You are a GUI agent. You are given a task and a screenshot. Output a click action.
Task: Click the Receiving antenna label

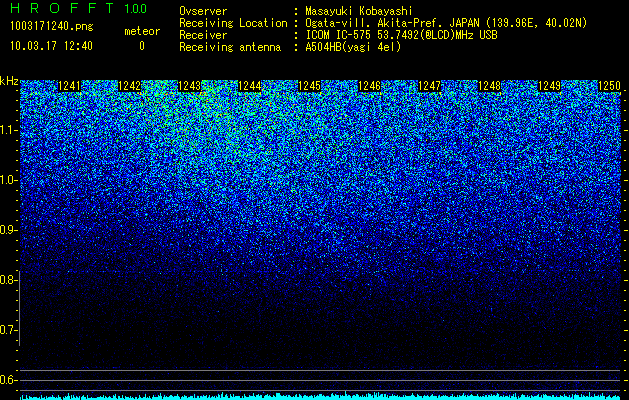(230, 47)
